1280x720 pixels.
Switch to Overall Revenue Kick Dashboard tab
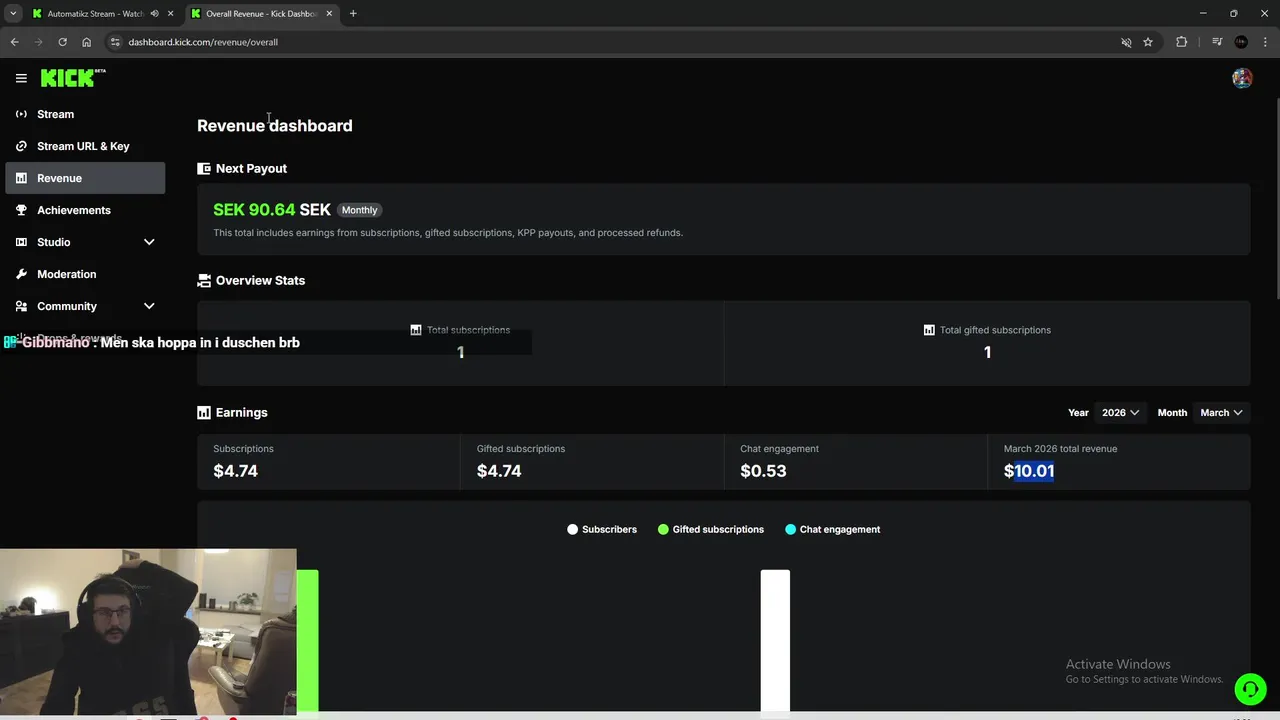coord(261,14)
